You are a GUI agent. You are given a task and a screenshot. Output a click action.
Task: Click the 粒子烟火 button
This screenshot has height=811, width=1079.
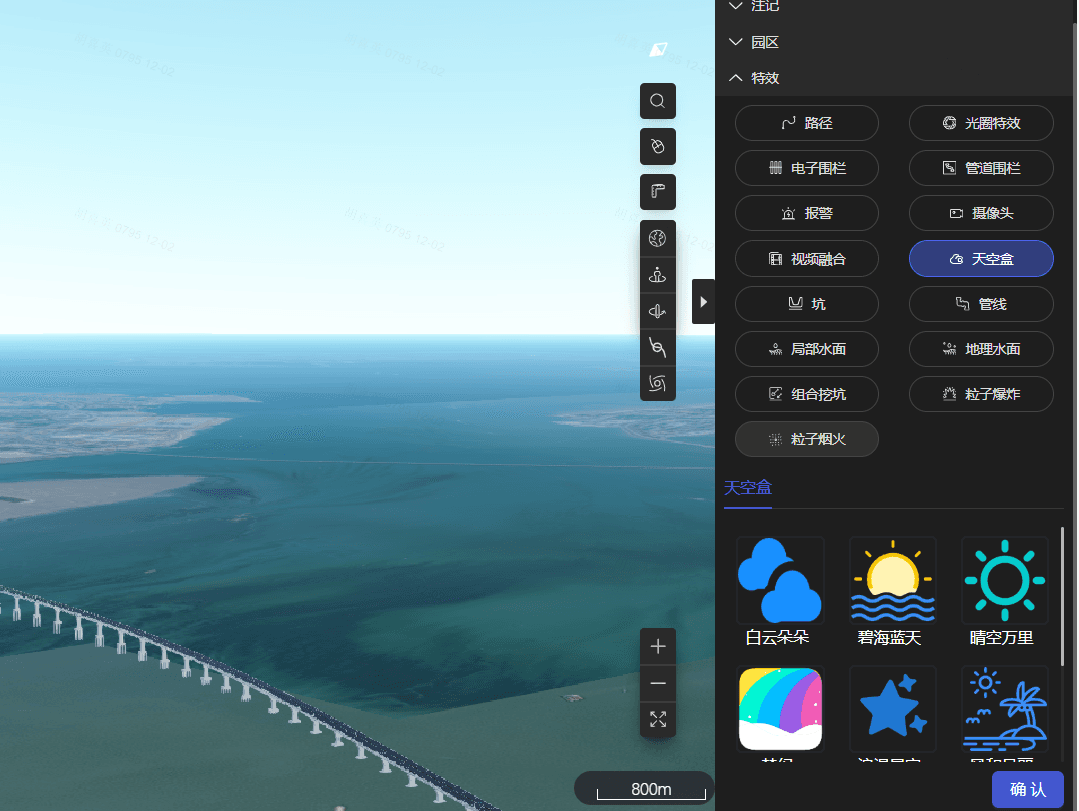tap(806, 439)
